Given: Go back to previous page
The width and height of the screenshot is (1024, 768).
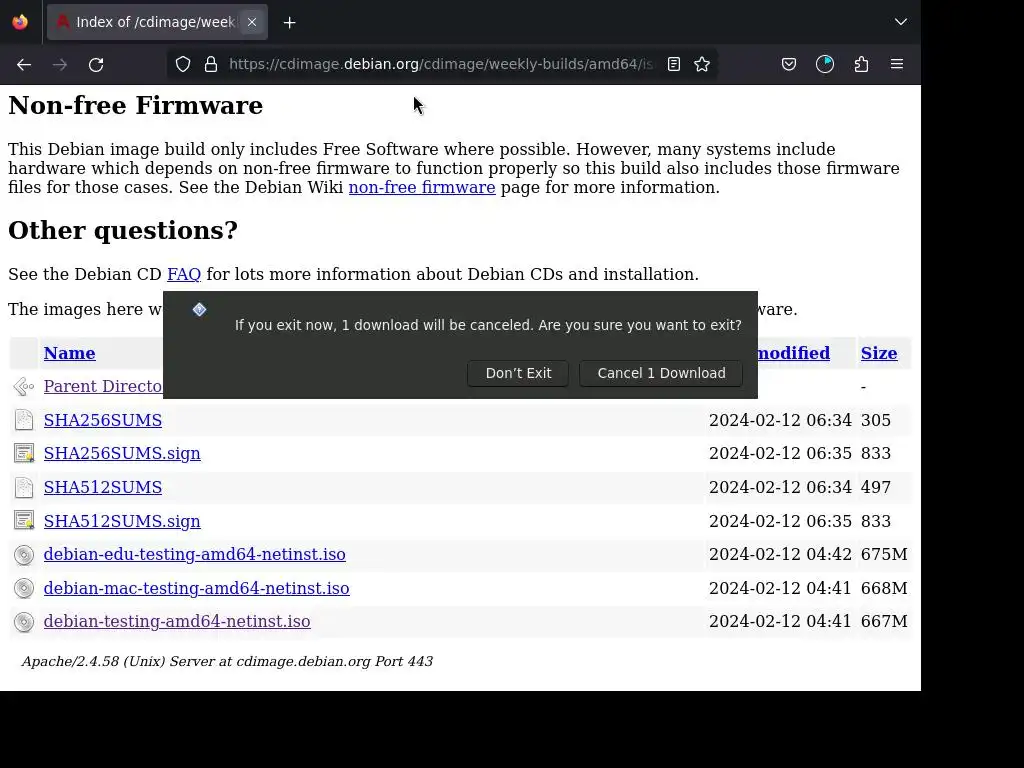Looking at the screenshot, I should (x=24, y=65).
